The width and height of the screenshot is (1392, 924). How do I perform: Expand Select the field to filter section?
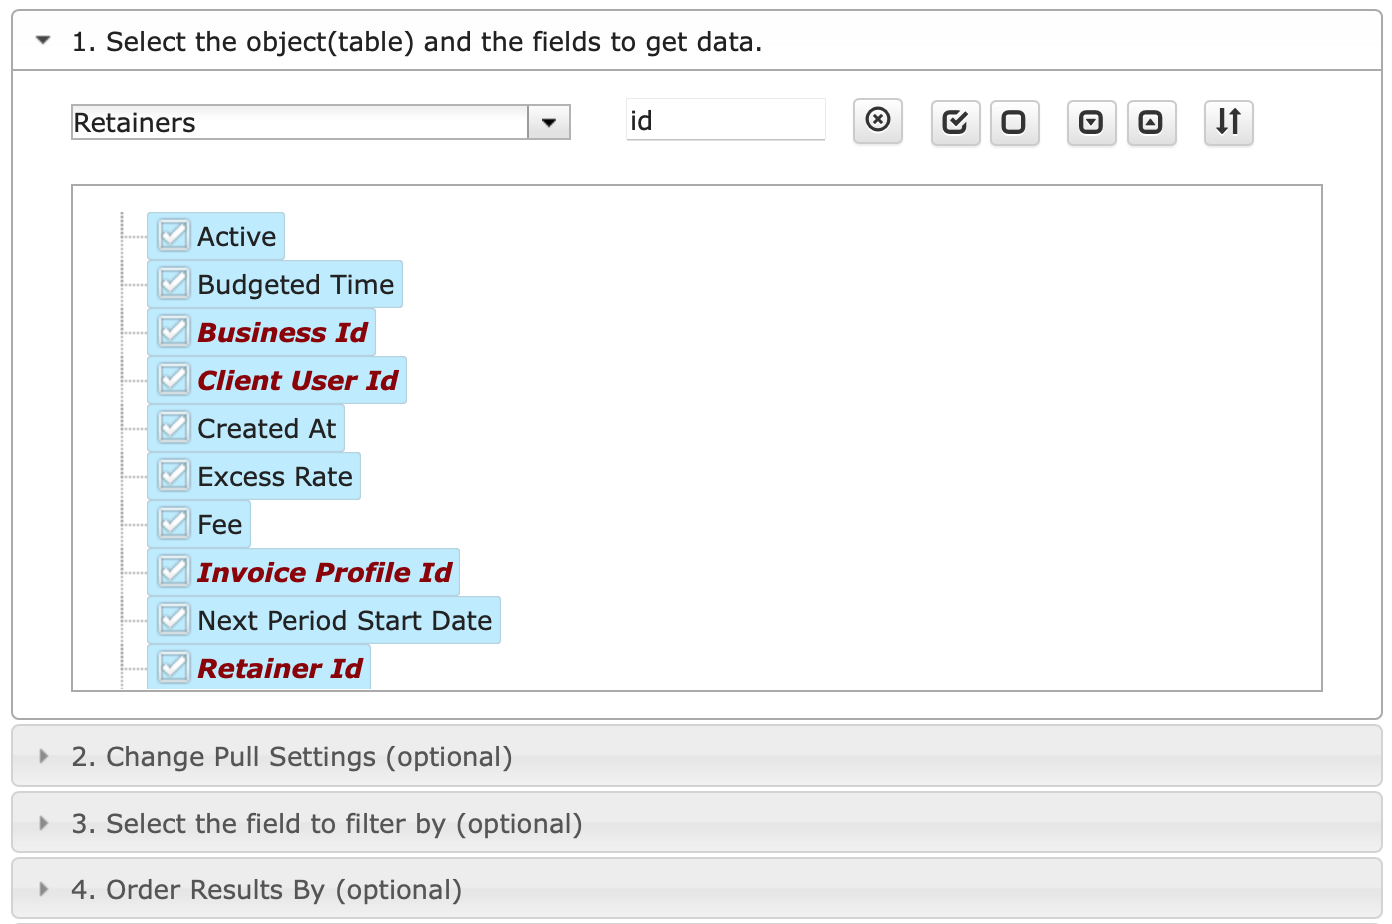[x=696, y=823]
